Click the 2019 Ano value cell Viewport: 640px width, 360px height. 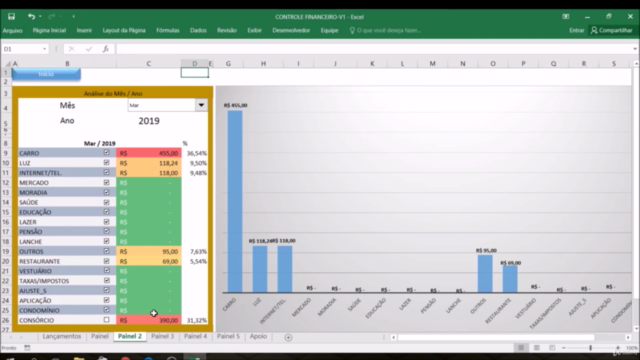click(149, 121)
